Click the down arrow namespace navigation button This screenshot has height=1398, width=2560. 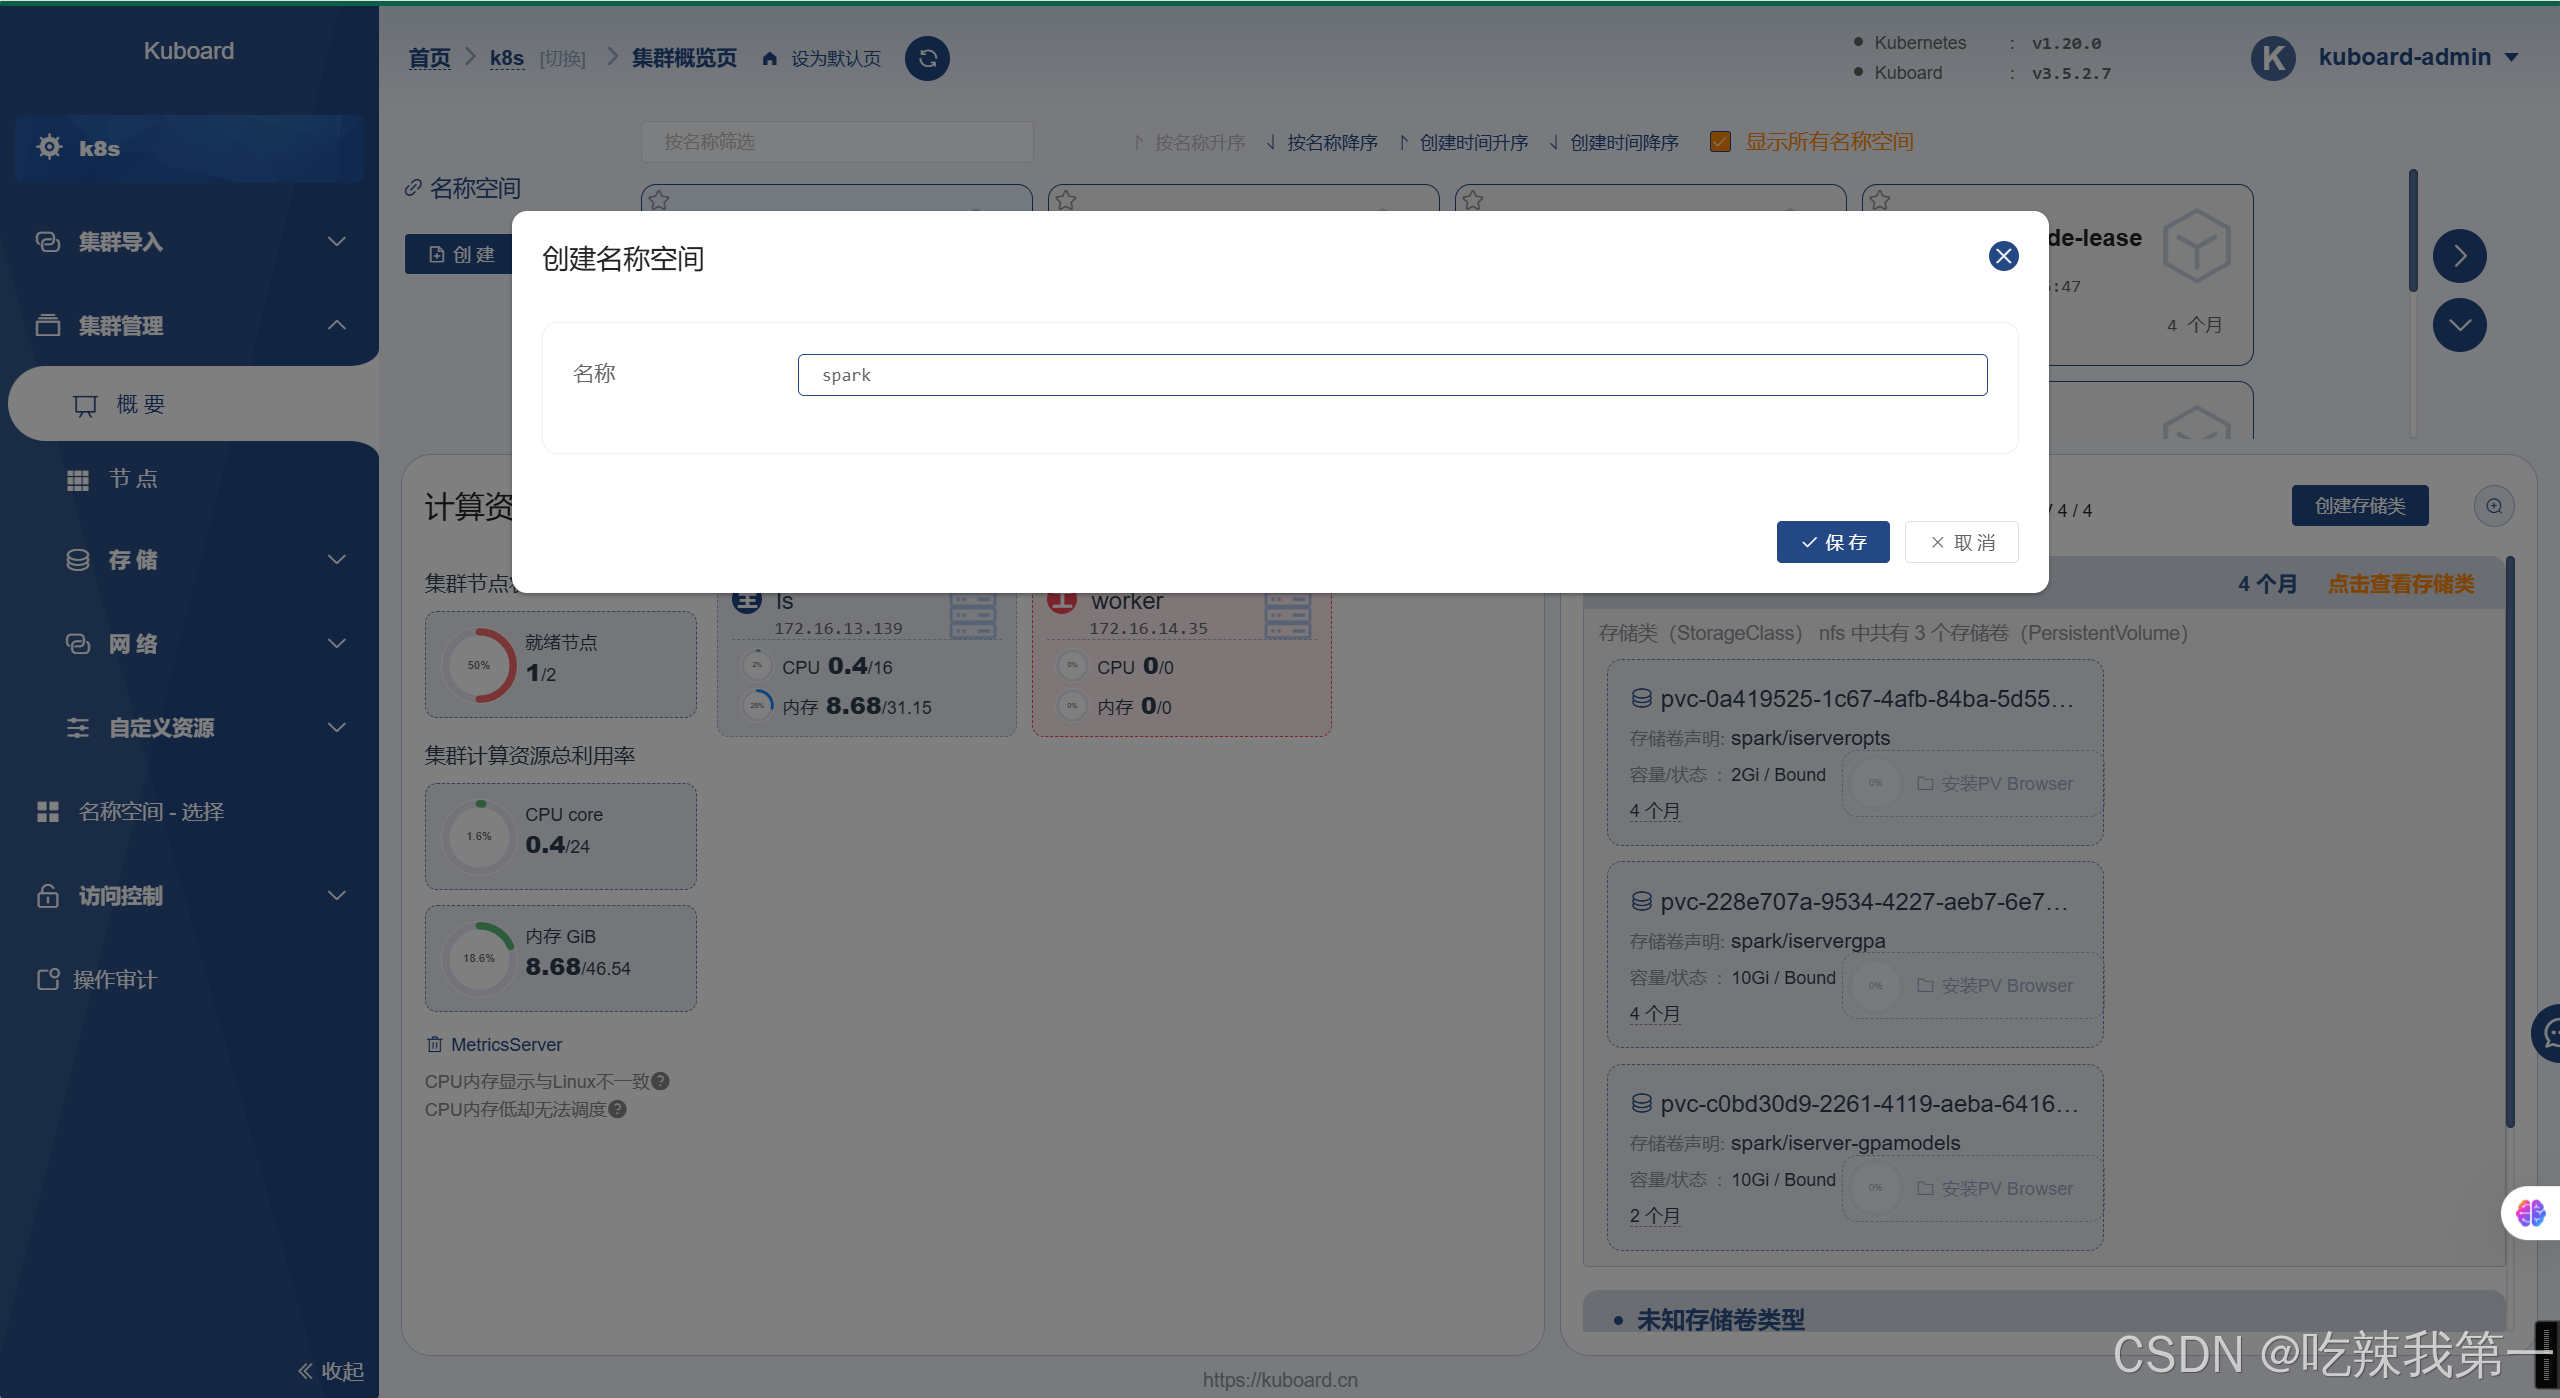[x=2459, y=325]
